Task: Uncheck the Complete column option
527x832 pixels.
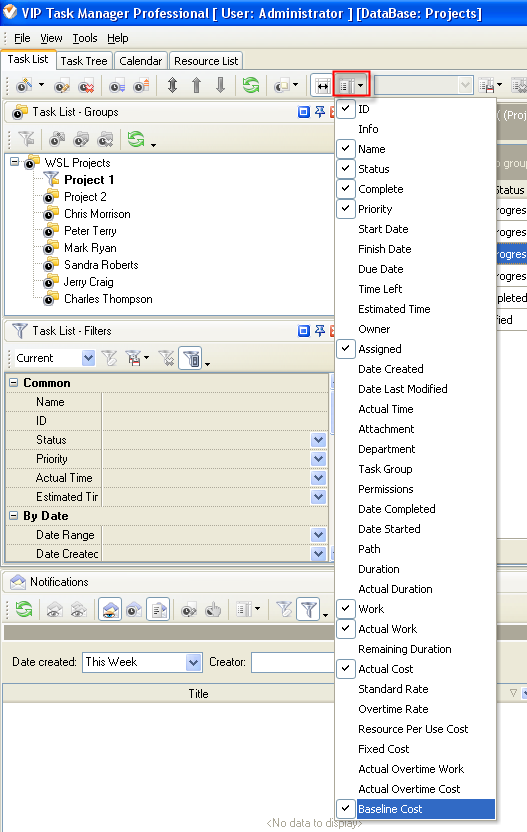Action: coord(345,189)
